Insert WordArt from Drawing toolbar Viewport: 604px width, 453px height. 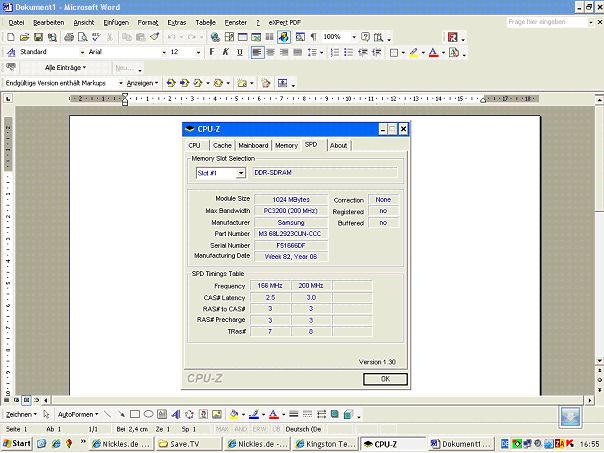click(x=176, y=414)
